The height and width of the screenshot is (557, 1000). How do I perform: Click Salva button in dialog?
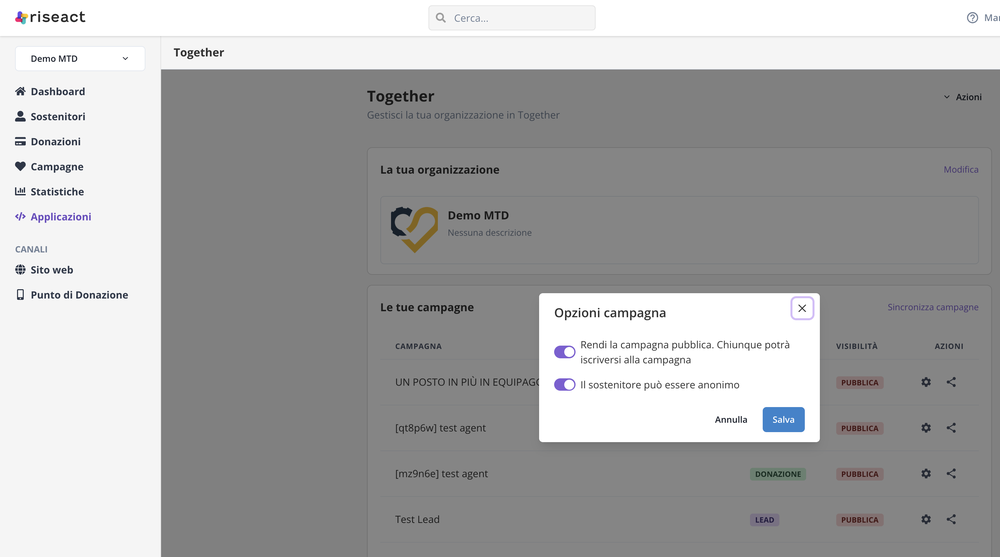tap(783, 419)
